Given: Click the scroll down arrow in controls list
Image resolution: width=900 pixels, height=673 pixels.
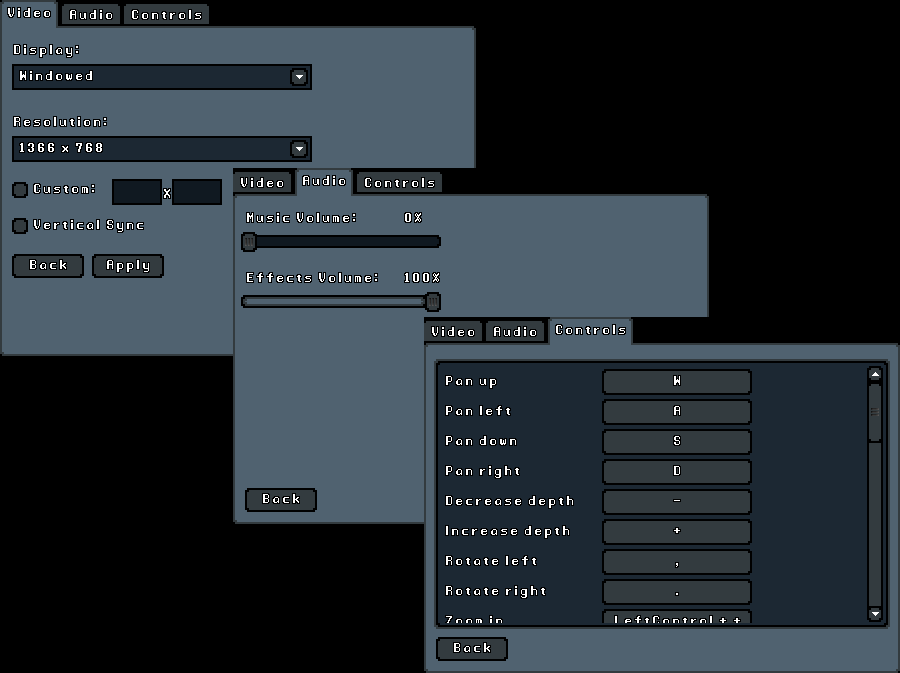Looking at the screenshot, I should (875, 613).
